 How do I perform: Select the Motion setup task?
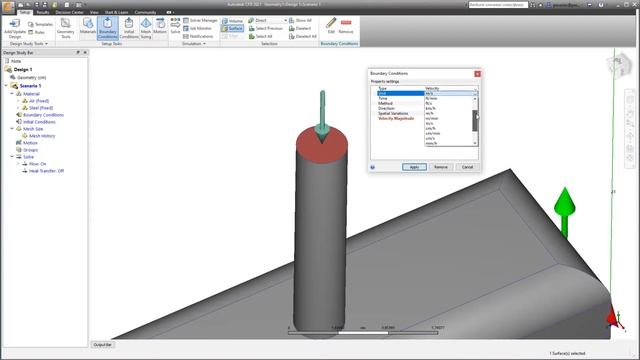[160, 26]
